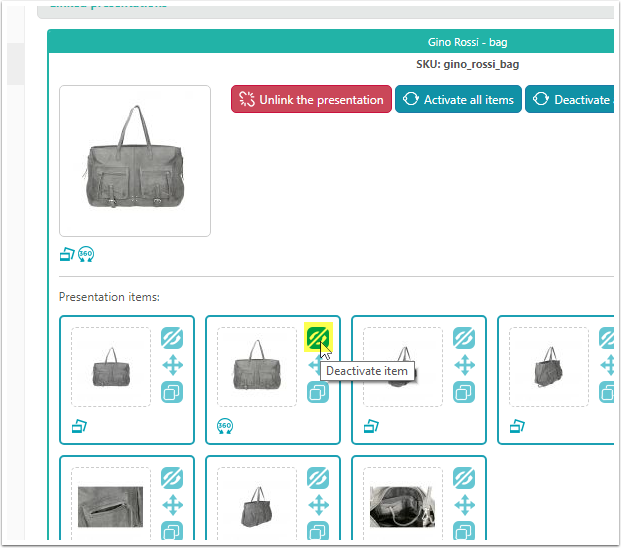Select the 360 item's bag thumbnail
This screenshot has height=548, width=621.
coord(257,367)
